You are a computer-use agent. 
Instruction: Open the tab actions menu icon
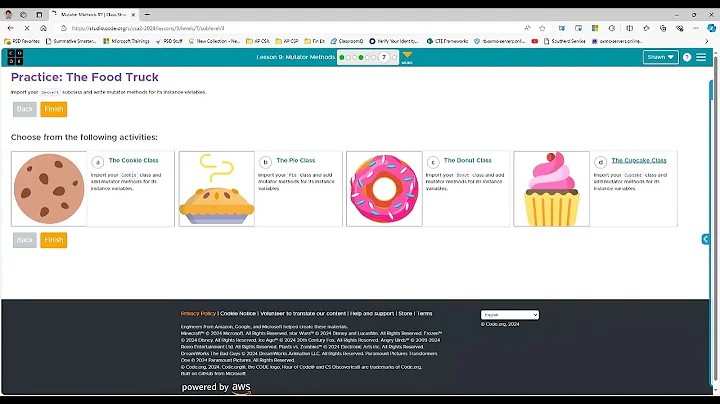coord(39,15)
